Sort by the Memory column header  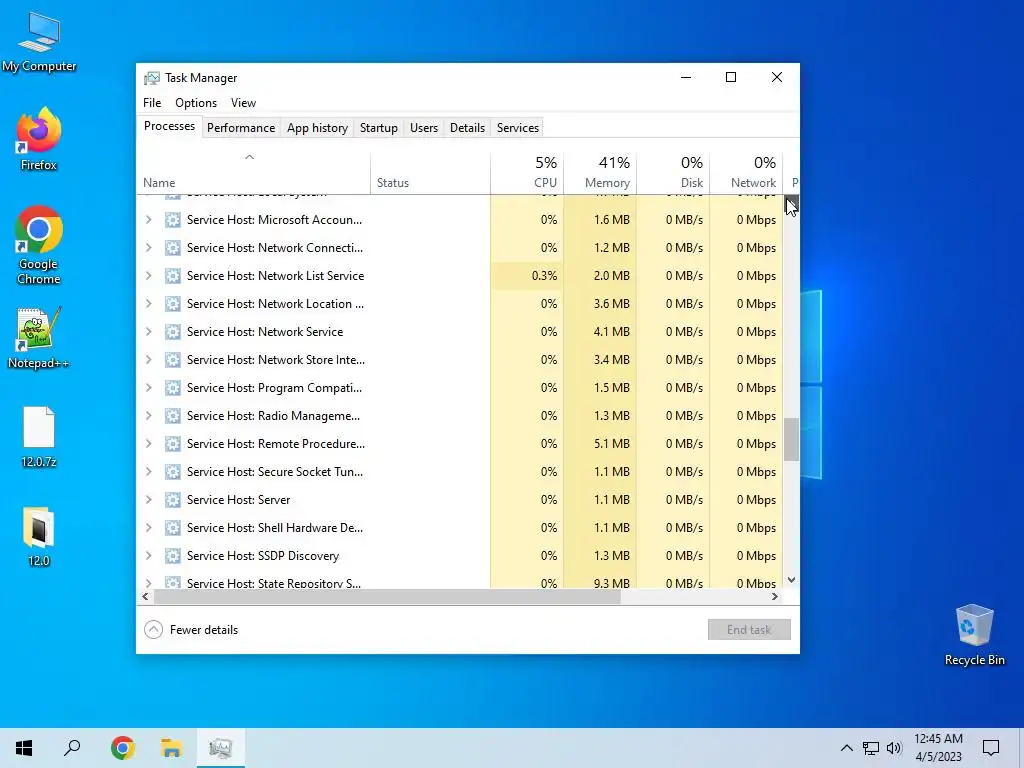(x=600, y=173)
